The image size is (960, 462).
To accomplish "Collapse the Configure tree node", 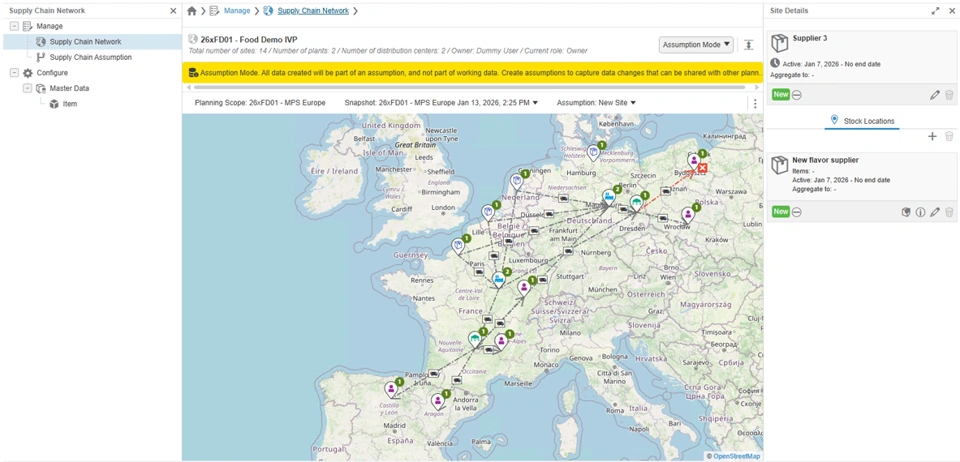I will [x=13, y=72].
